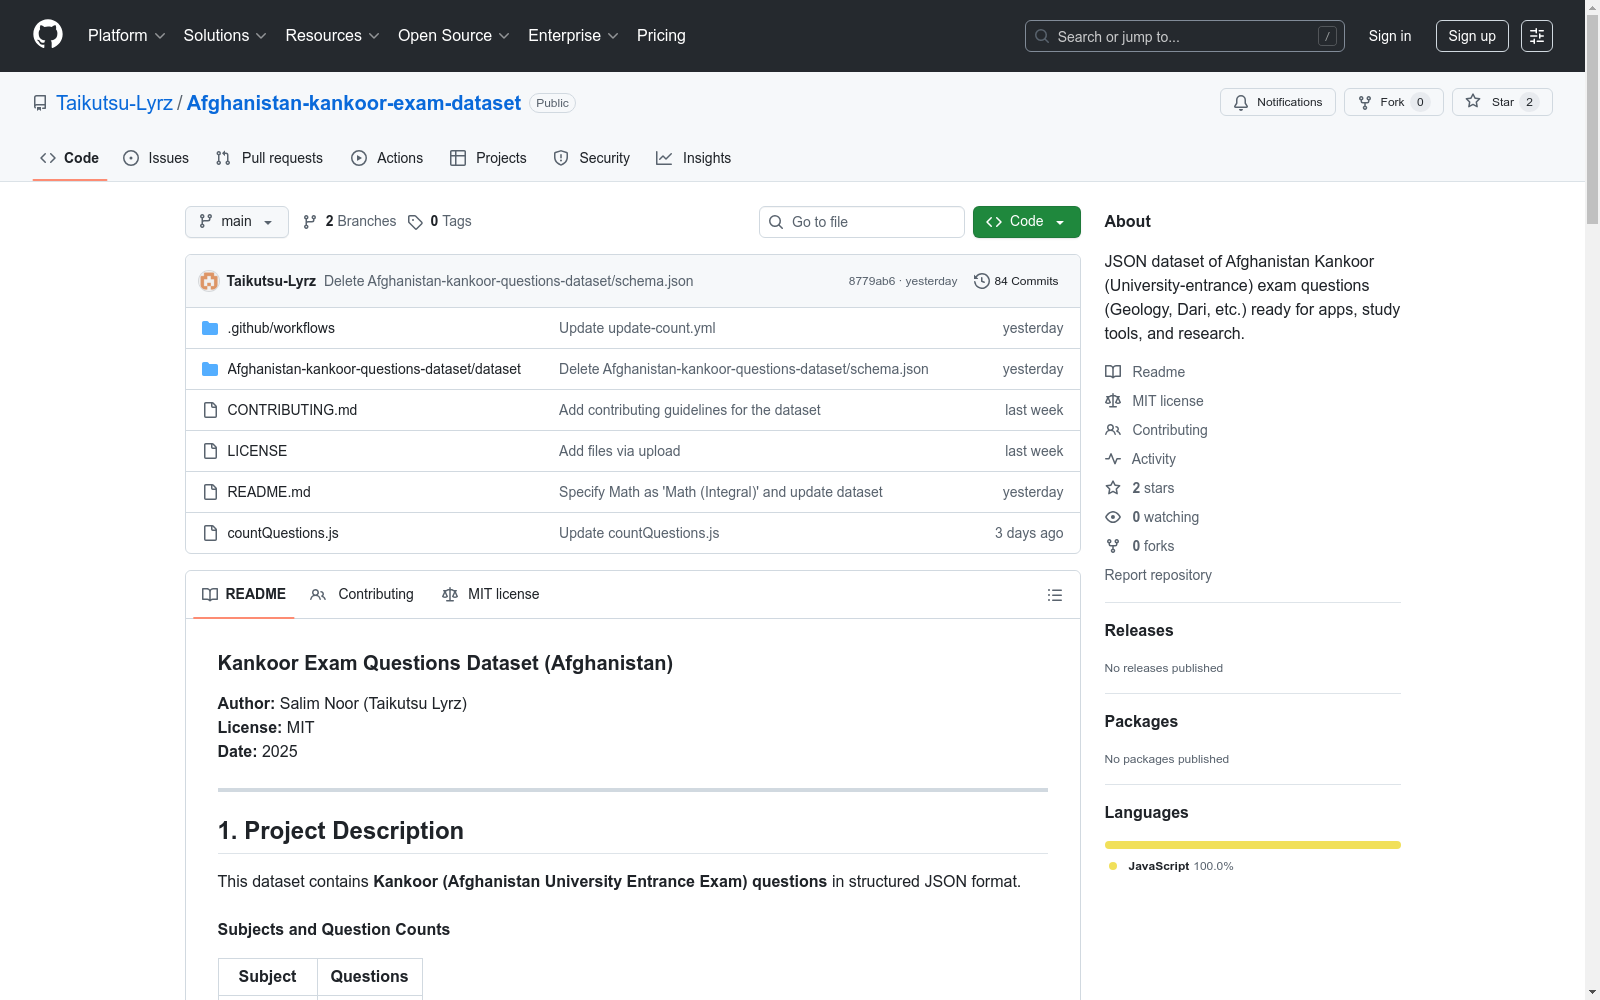
Task: Click the dataset folder icon
Action: [210, 369]
